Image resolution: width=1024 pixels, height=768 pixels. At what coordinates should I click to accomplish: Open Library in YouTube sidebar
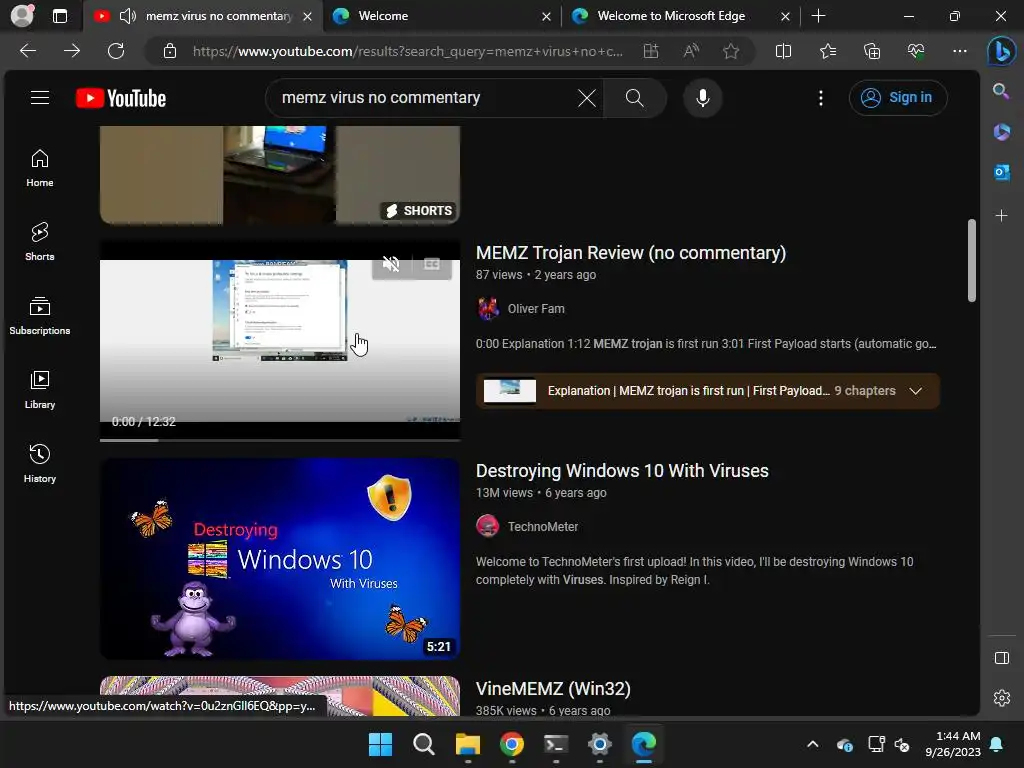40,390
